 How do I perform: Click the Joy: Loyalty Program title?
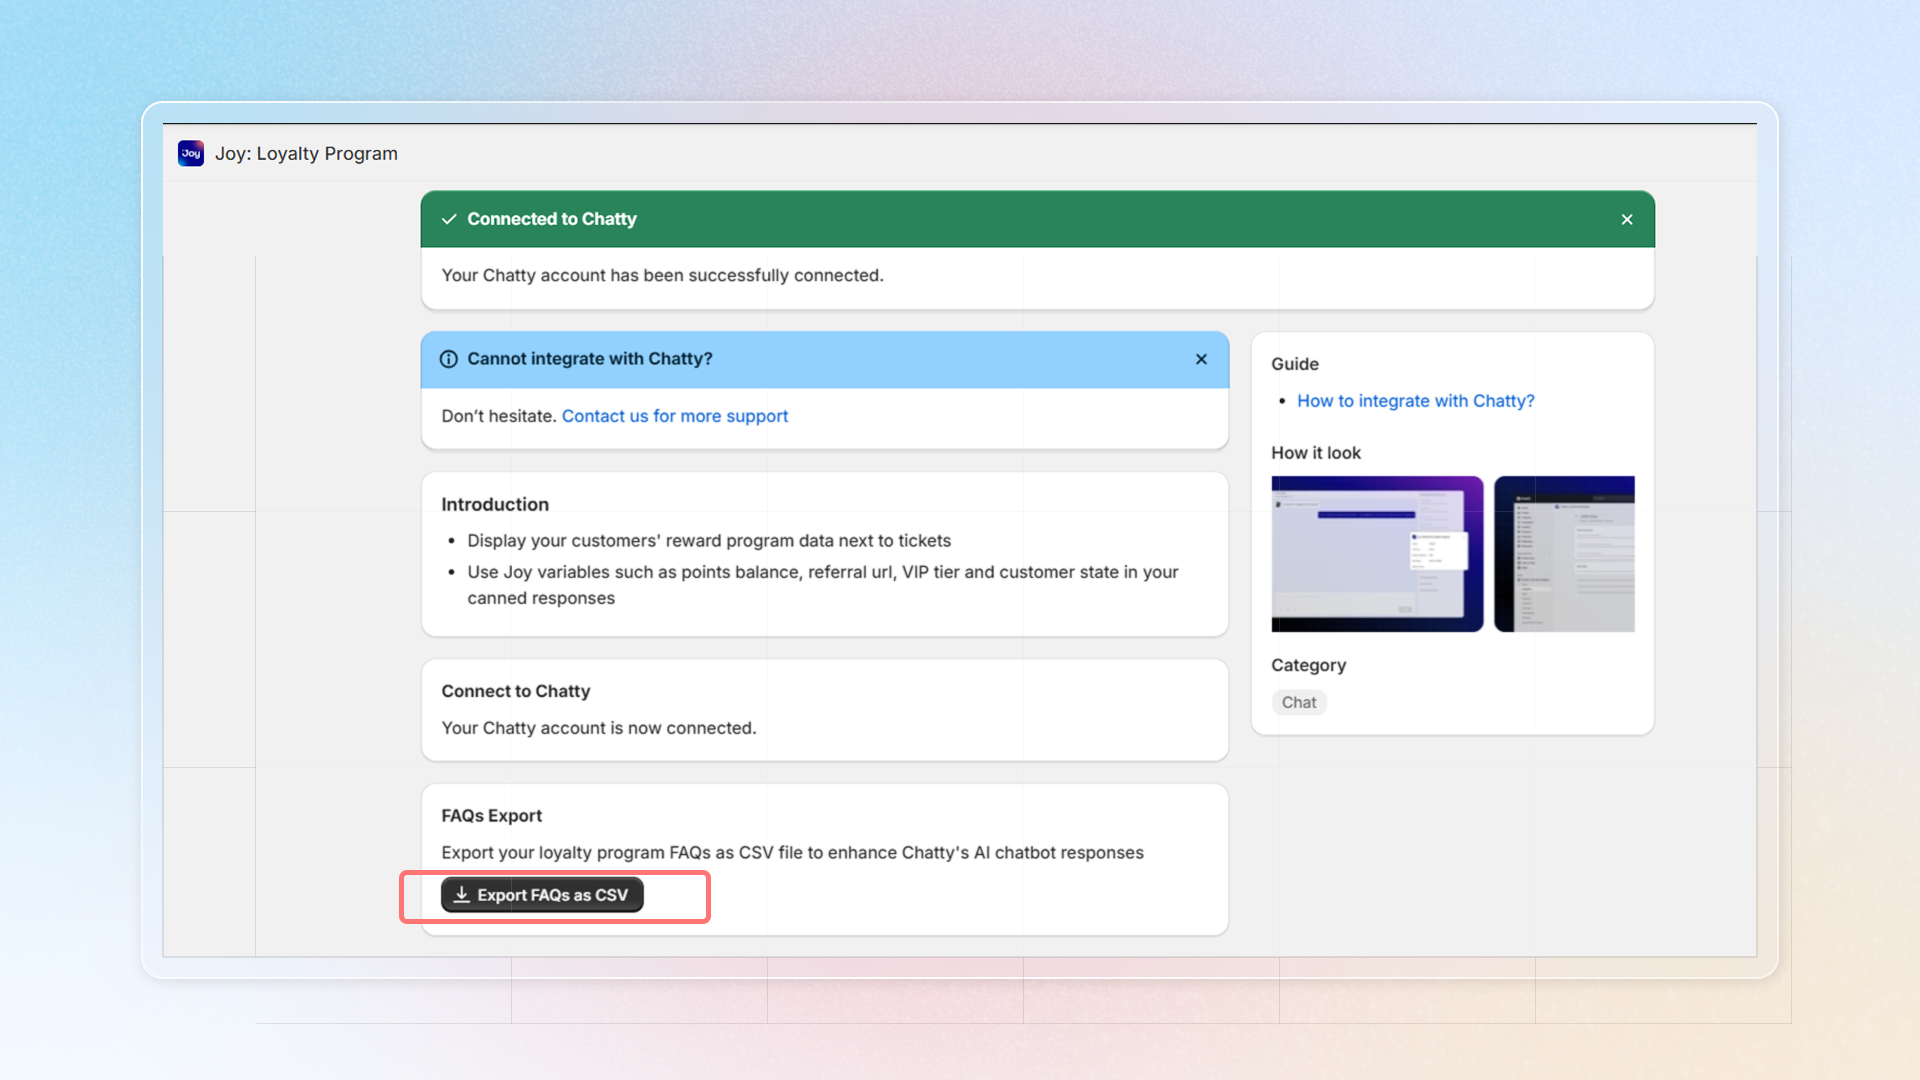(306, 153)
